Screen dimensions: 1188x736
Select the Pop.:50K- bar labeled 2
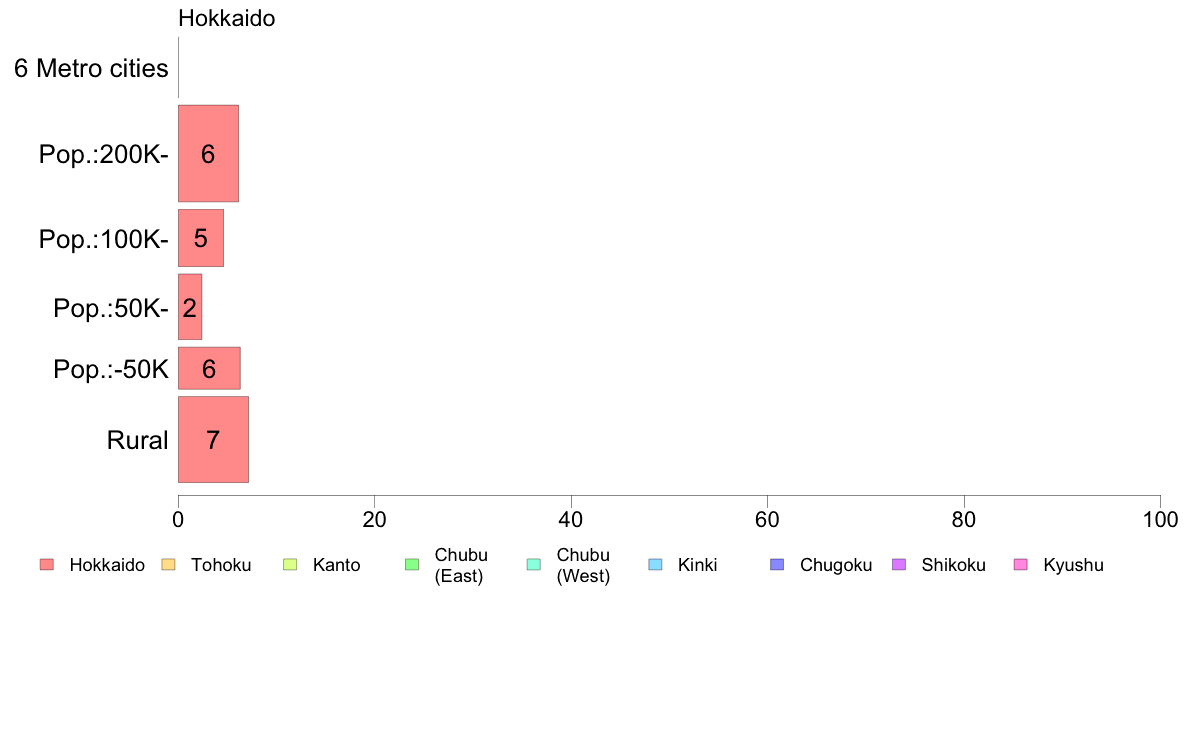tap(189, 307)
